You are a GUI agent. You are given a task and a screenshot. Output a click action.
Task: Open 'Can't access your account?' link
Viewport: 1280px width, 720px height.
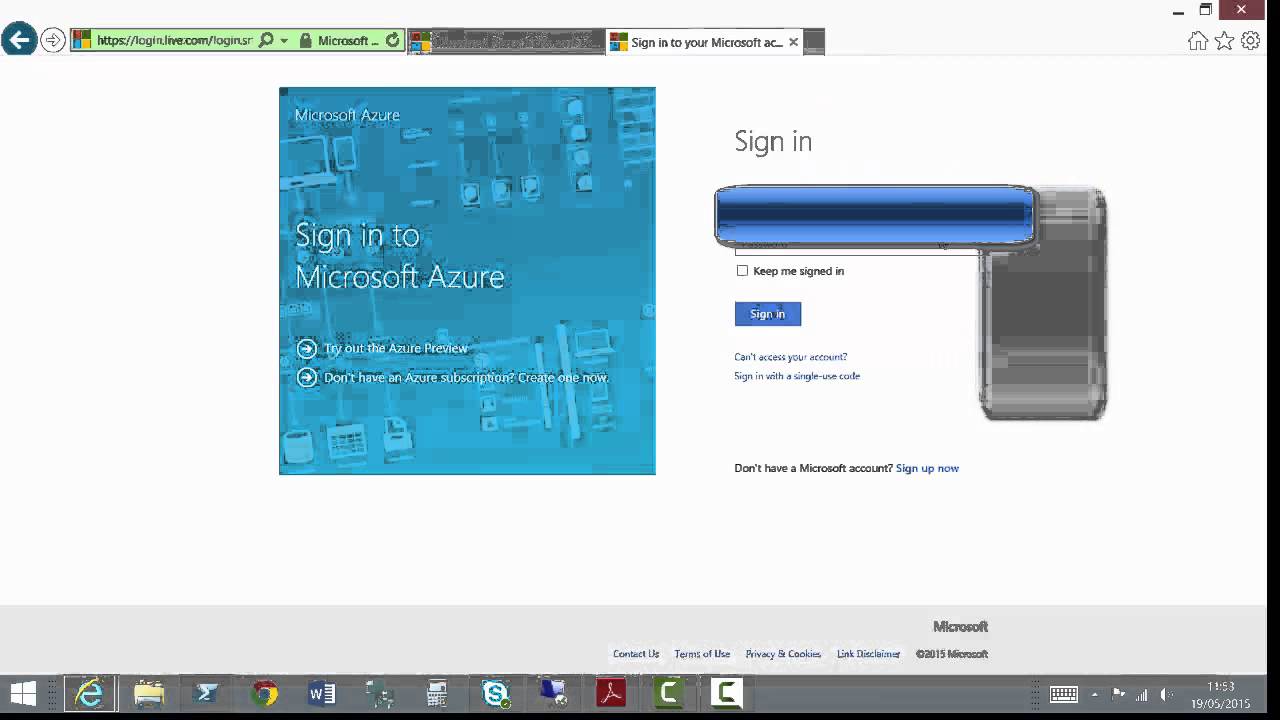pos(790,357)
